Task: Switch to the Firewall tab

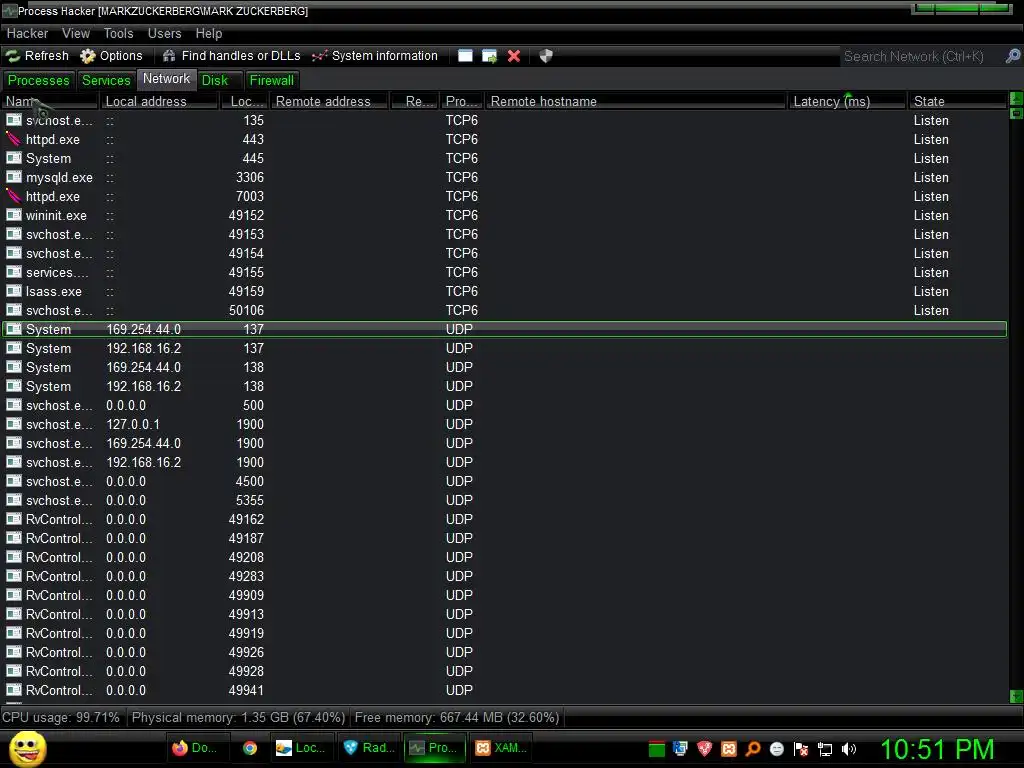Action: (272, 80)
